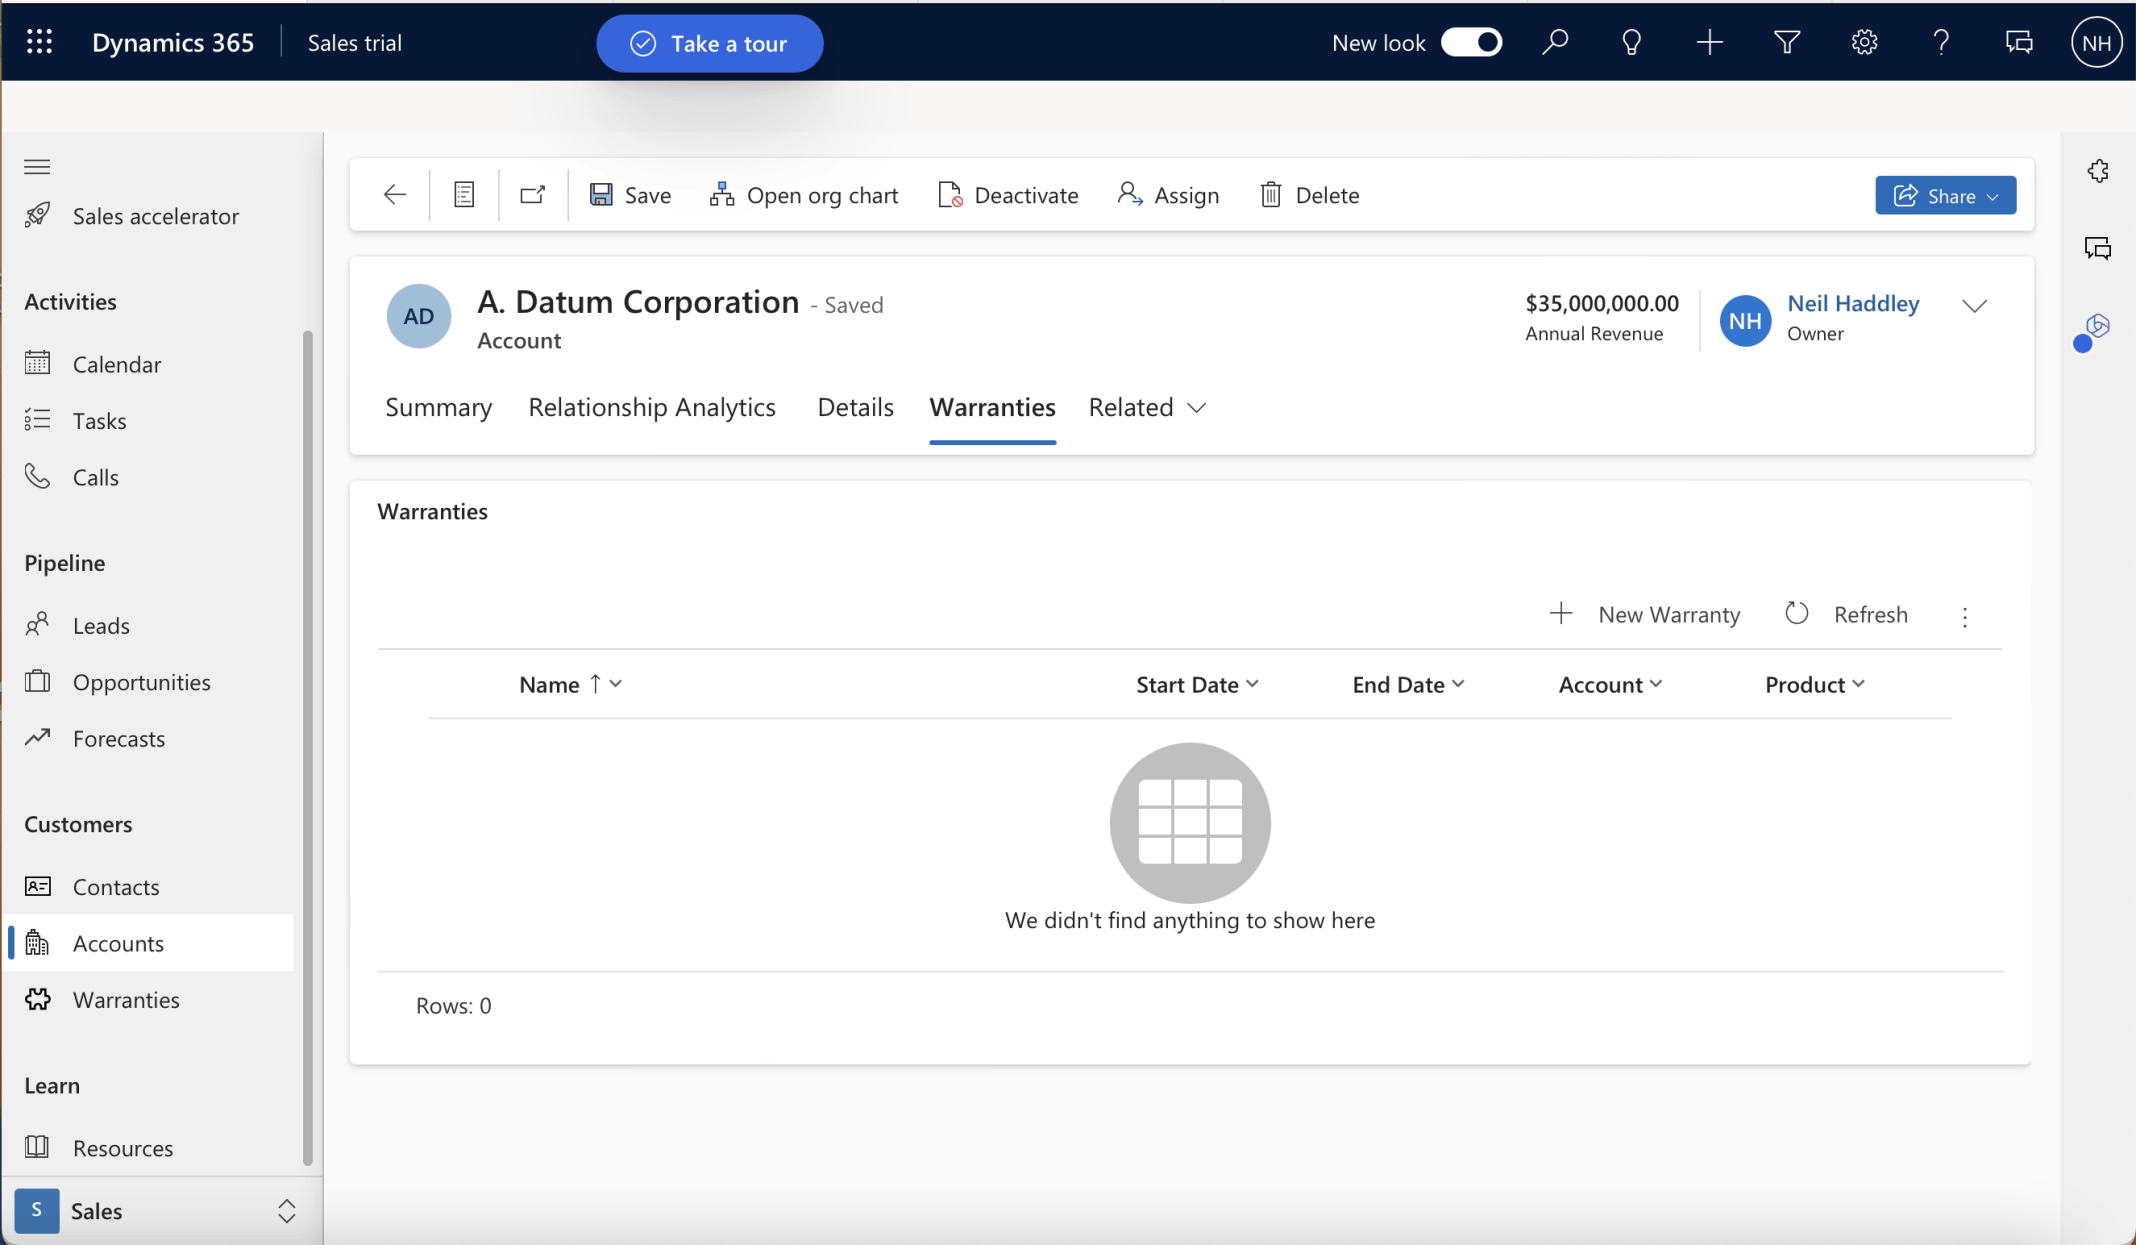The width and height of the screenshot is (2136, 1245).
Task: Click the search icon in the header
Action: [1556, 41]
